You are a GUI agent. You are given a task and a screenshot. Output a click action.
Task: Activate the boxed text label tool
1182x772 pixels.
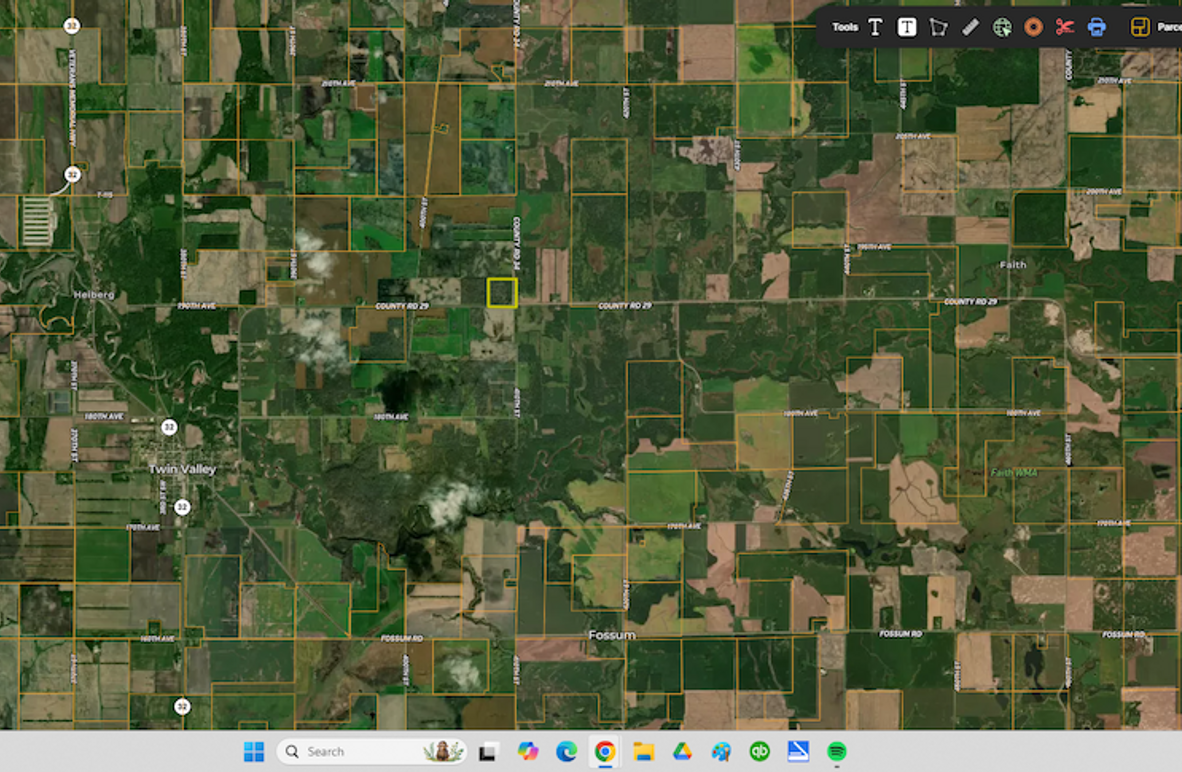point(907,27)
